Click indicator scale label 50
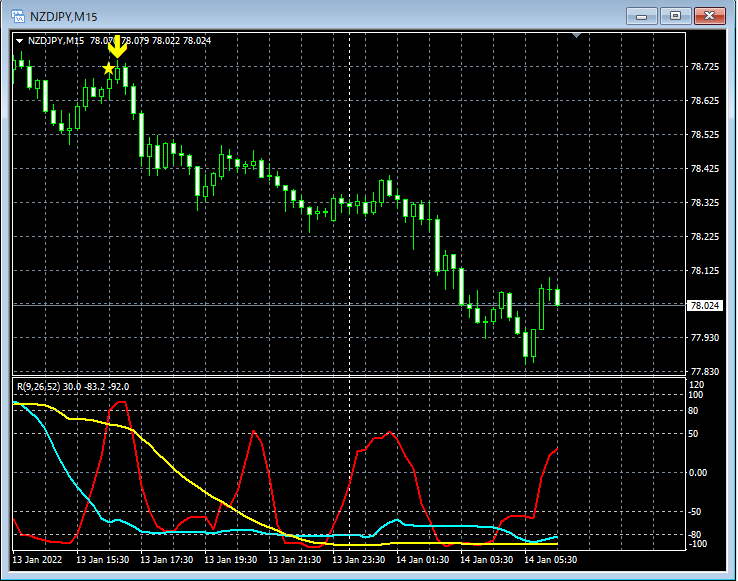 click(693, 434)
